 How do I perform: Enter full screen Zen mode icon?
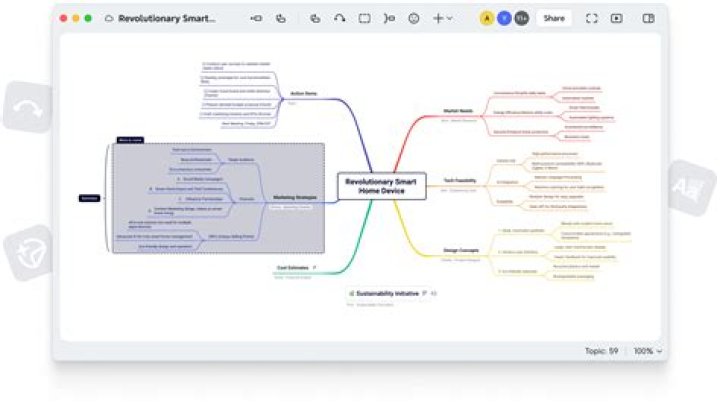591,18
